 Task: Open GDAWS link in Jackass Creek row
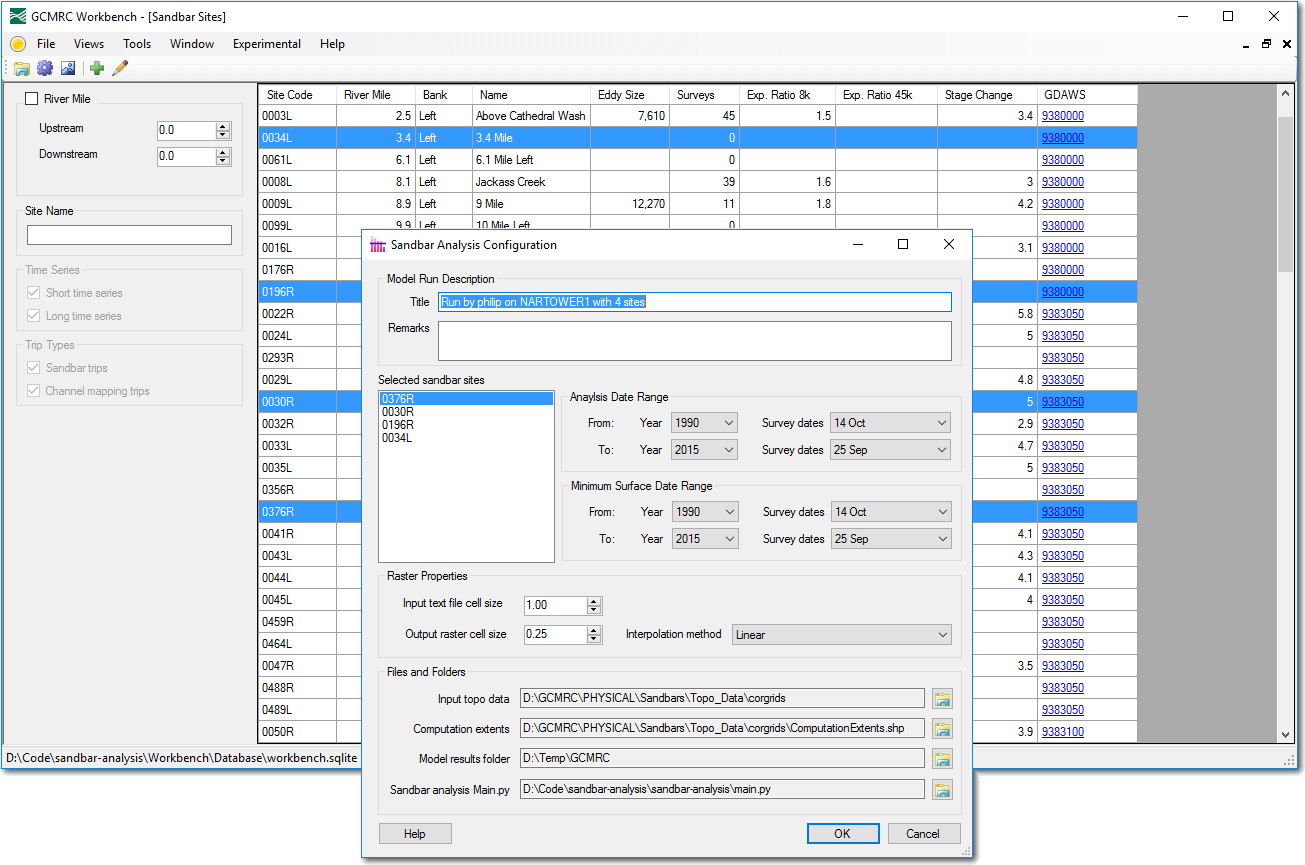click(1063, 182)
